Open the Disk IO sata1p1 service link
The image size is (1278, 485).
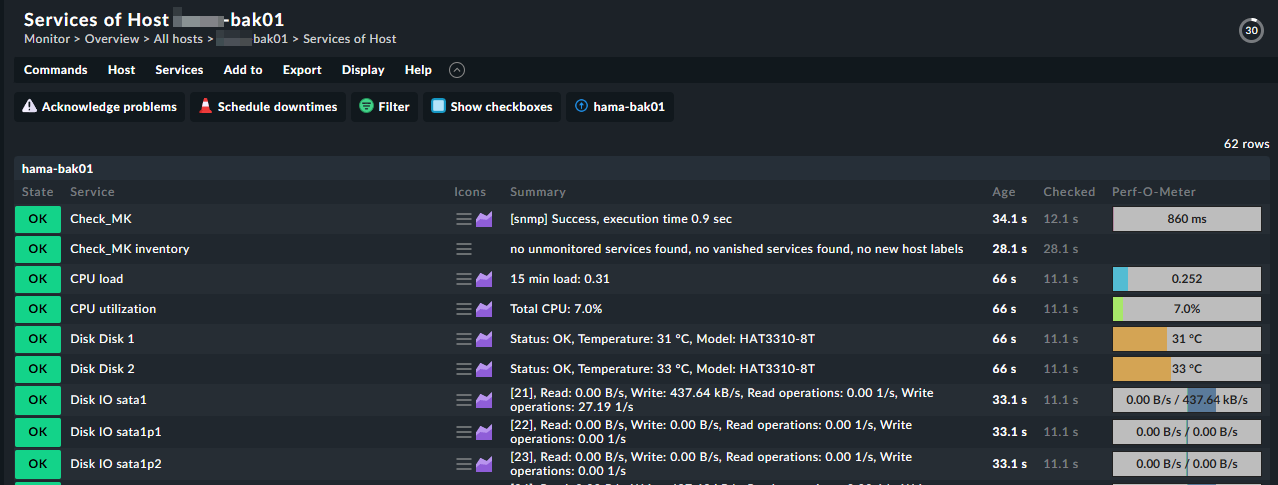116,432
